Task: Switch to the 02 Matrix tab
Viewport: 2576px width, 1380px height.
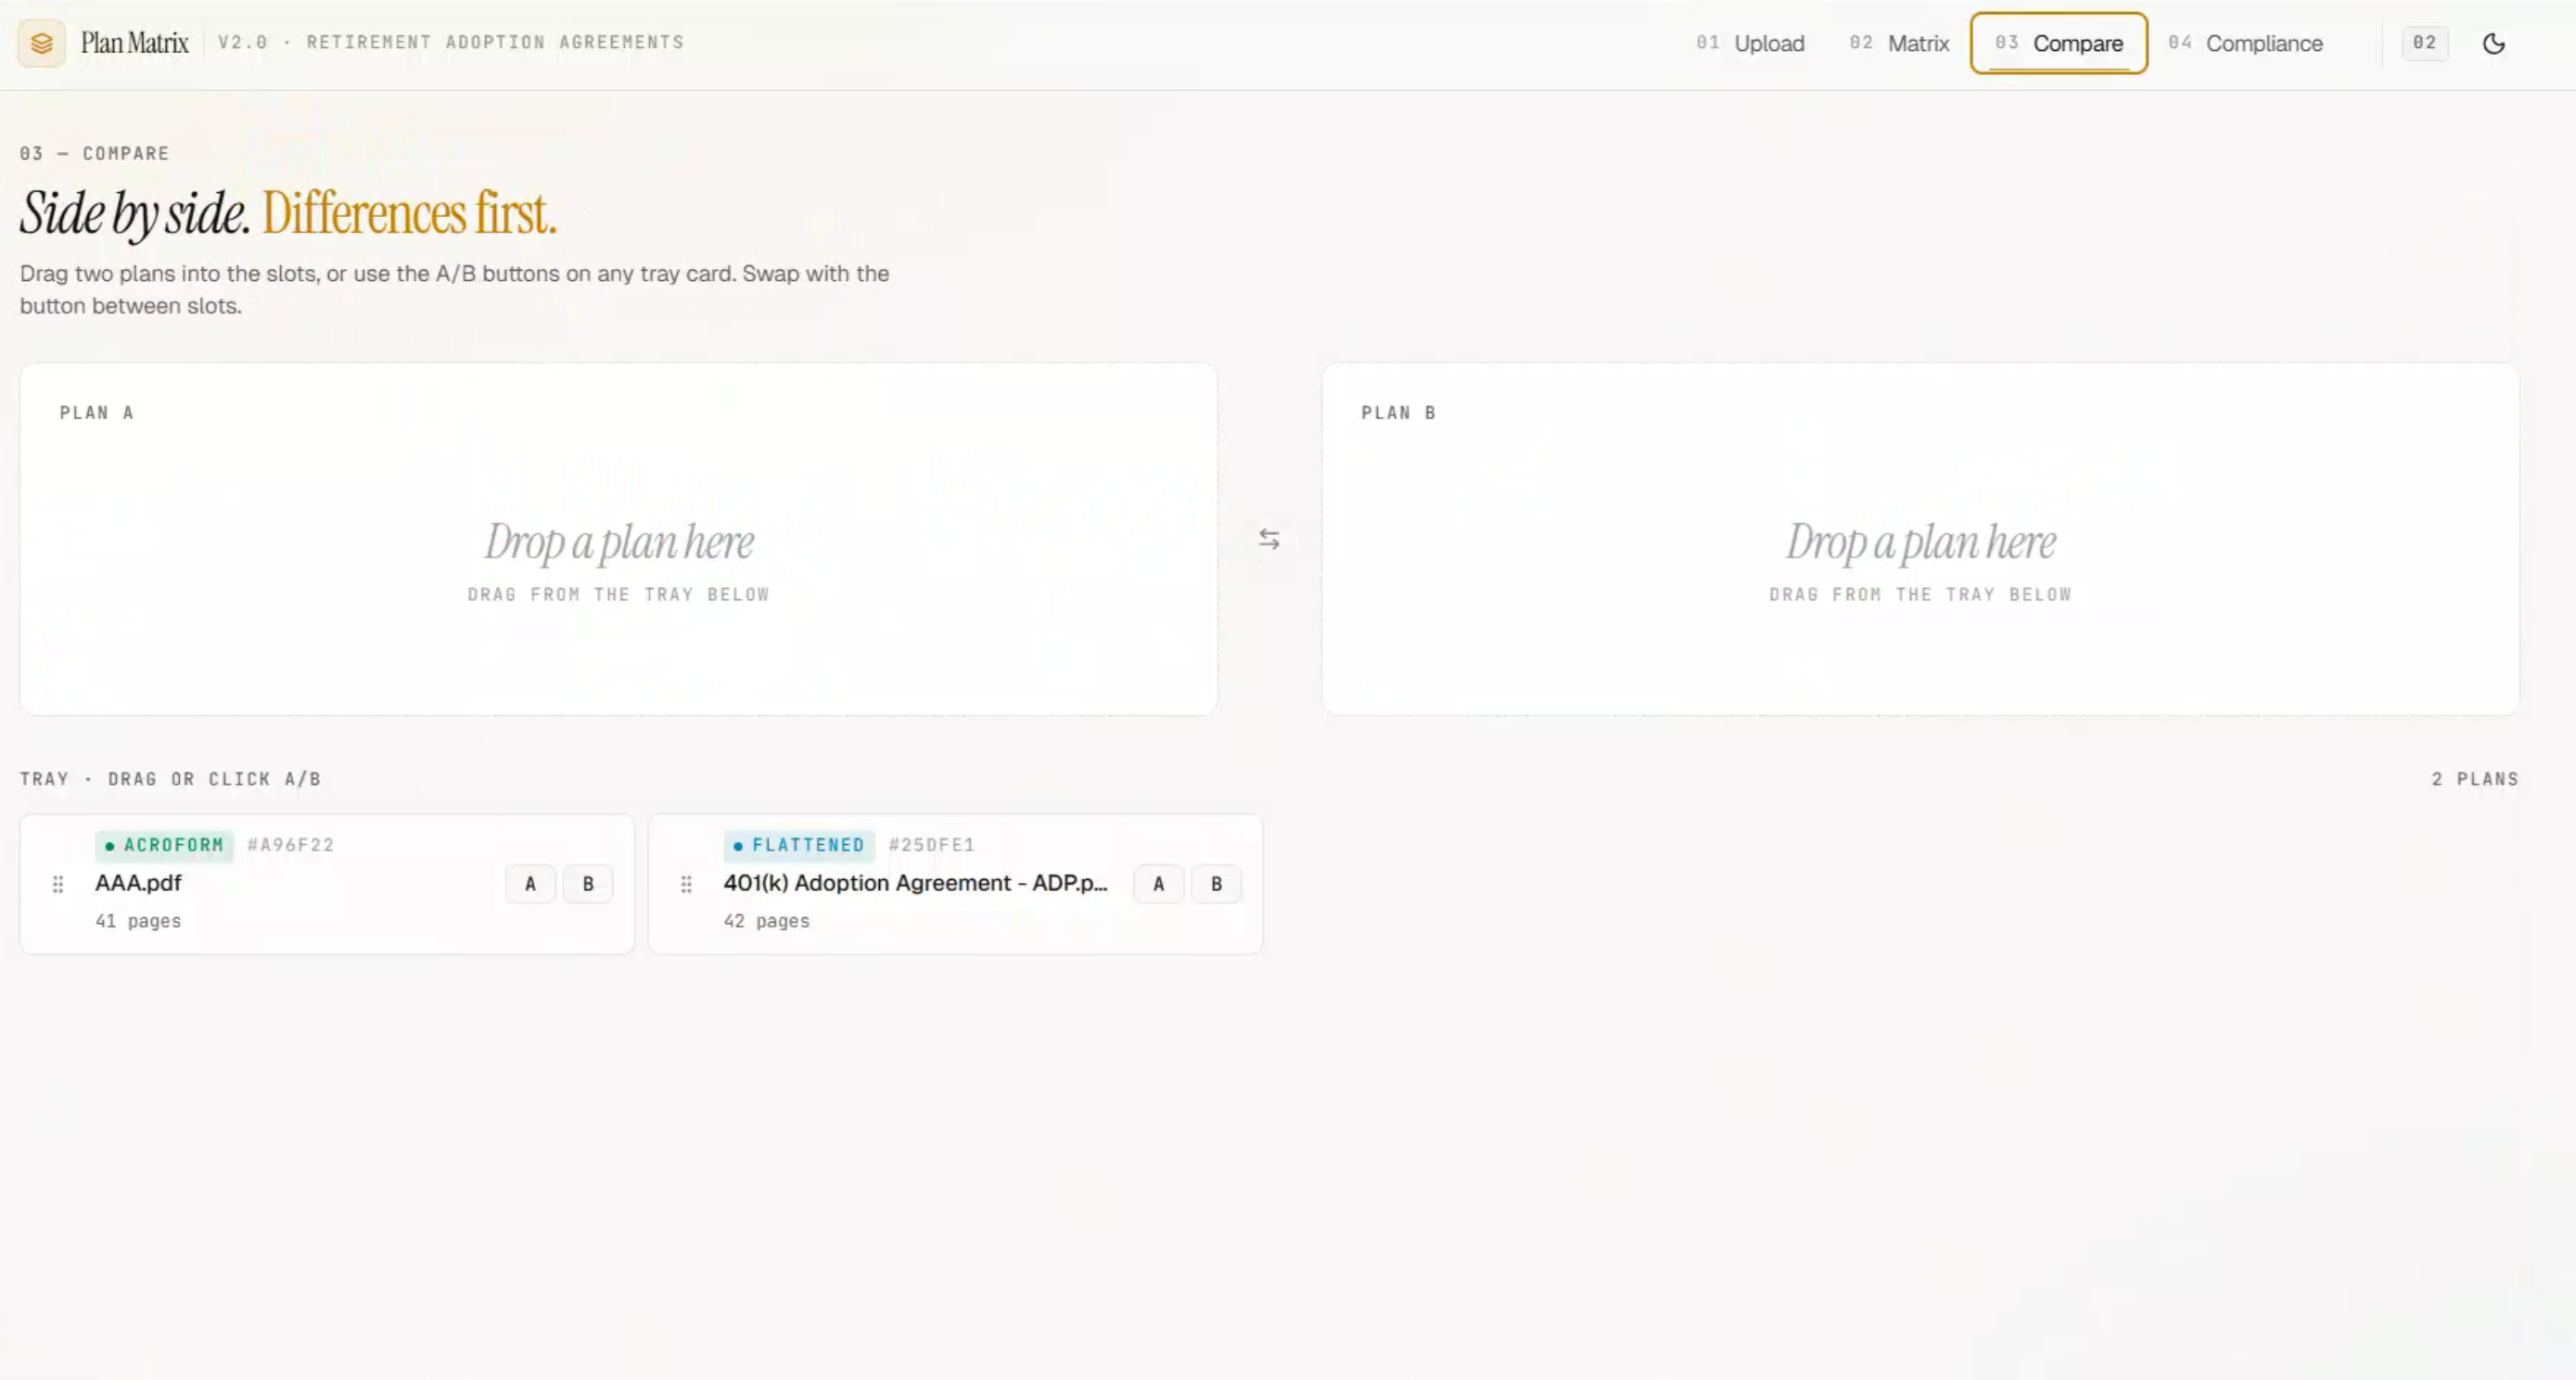Action: point(1899,43)
